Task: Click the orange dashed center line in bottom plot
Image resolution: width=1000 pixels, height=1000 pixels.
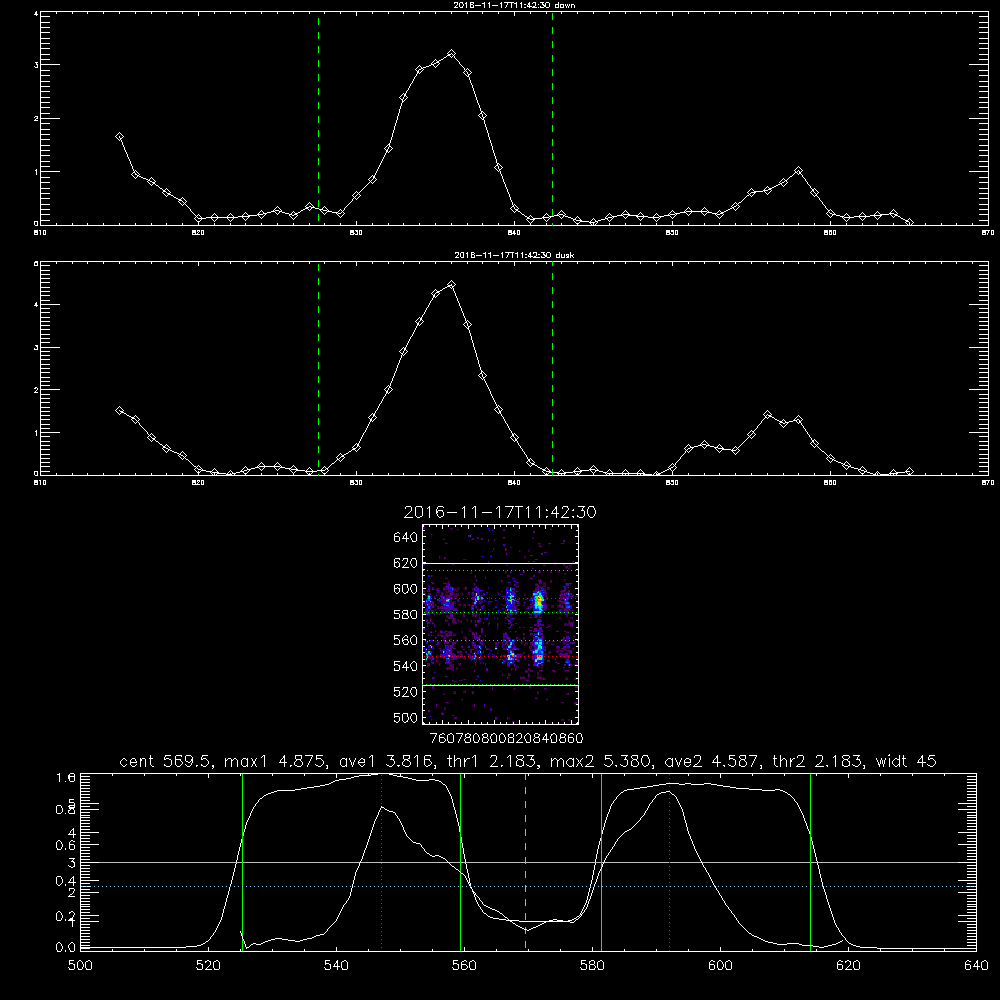Action: pyautogui.click(x=526, y=861)
